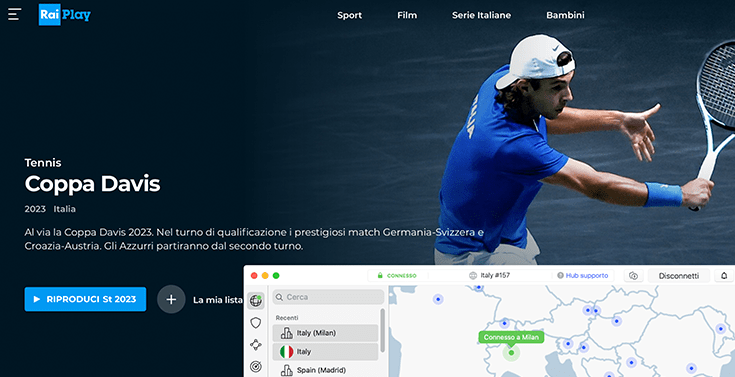Select Italy (Milan) from recent servers

[x=325, y=333]
